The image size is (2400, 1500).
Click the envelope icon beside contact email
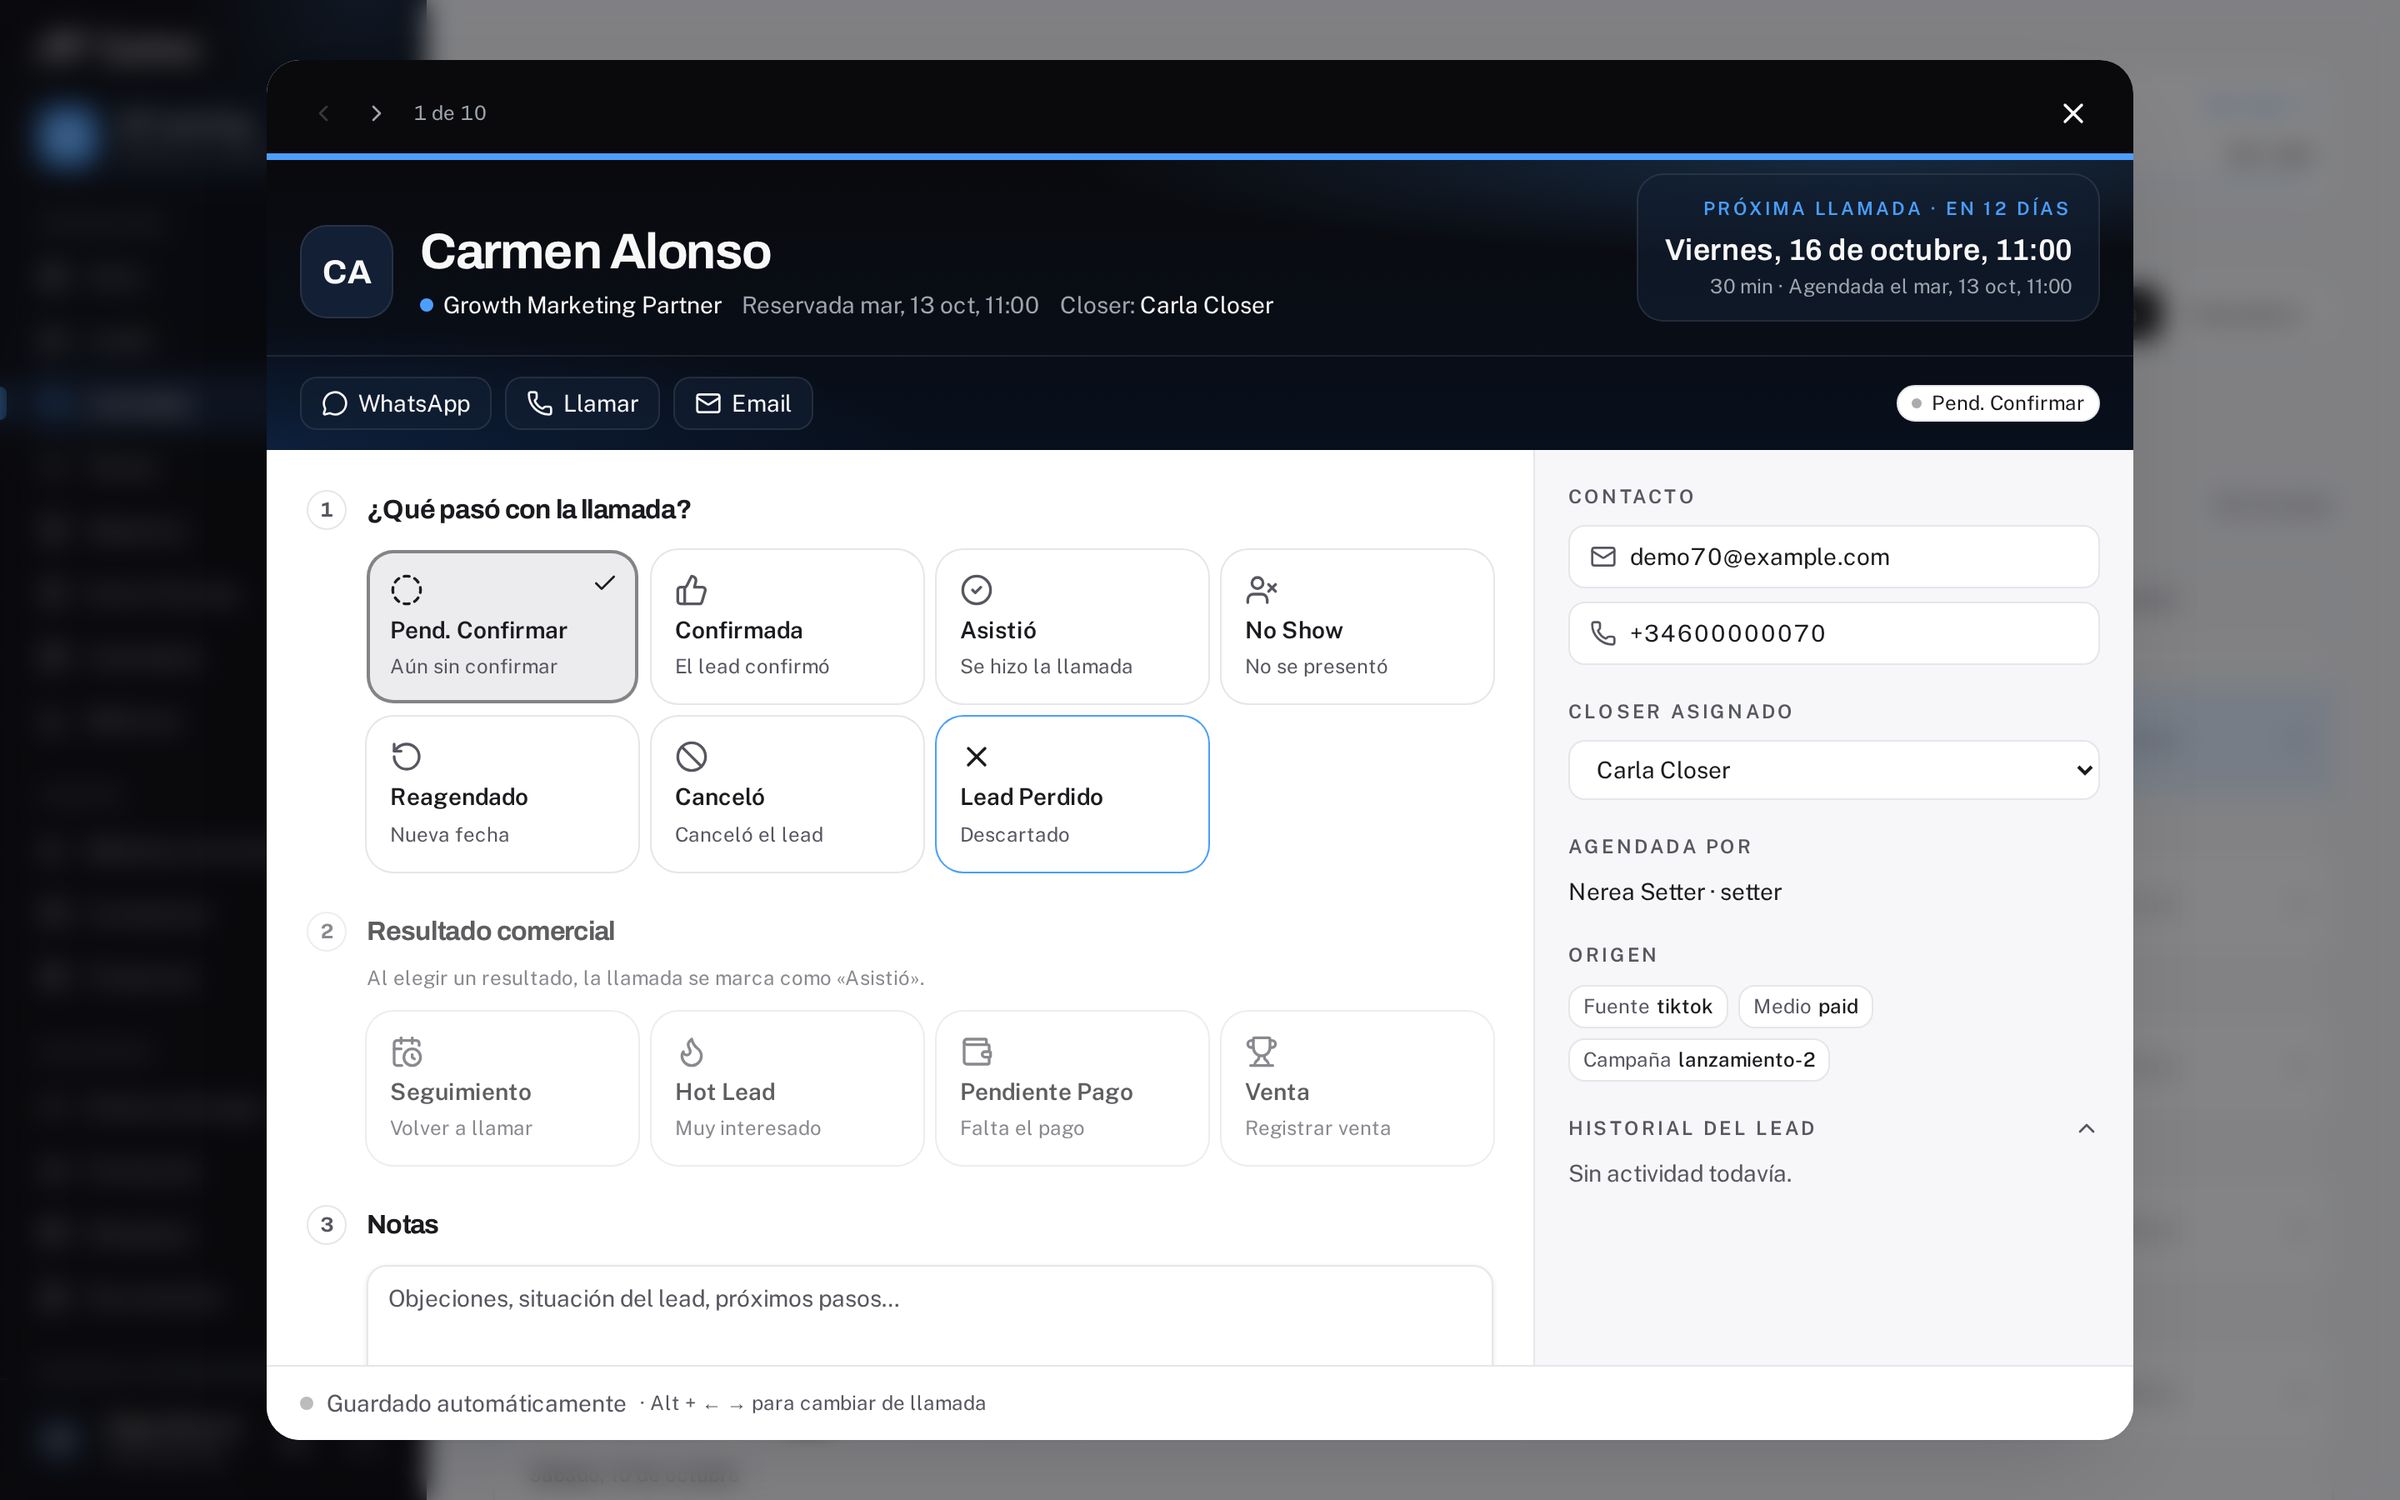[x=1603, y=557]
